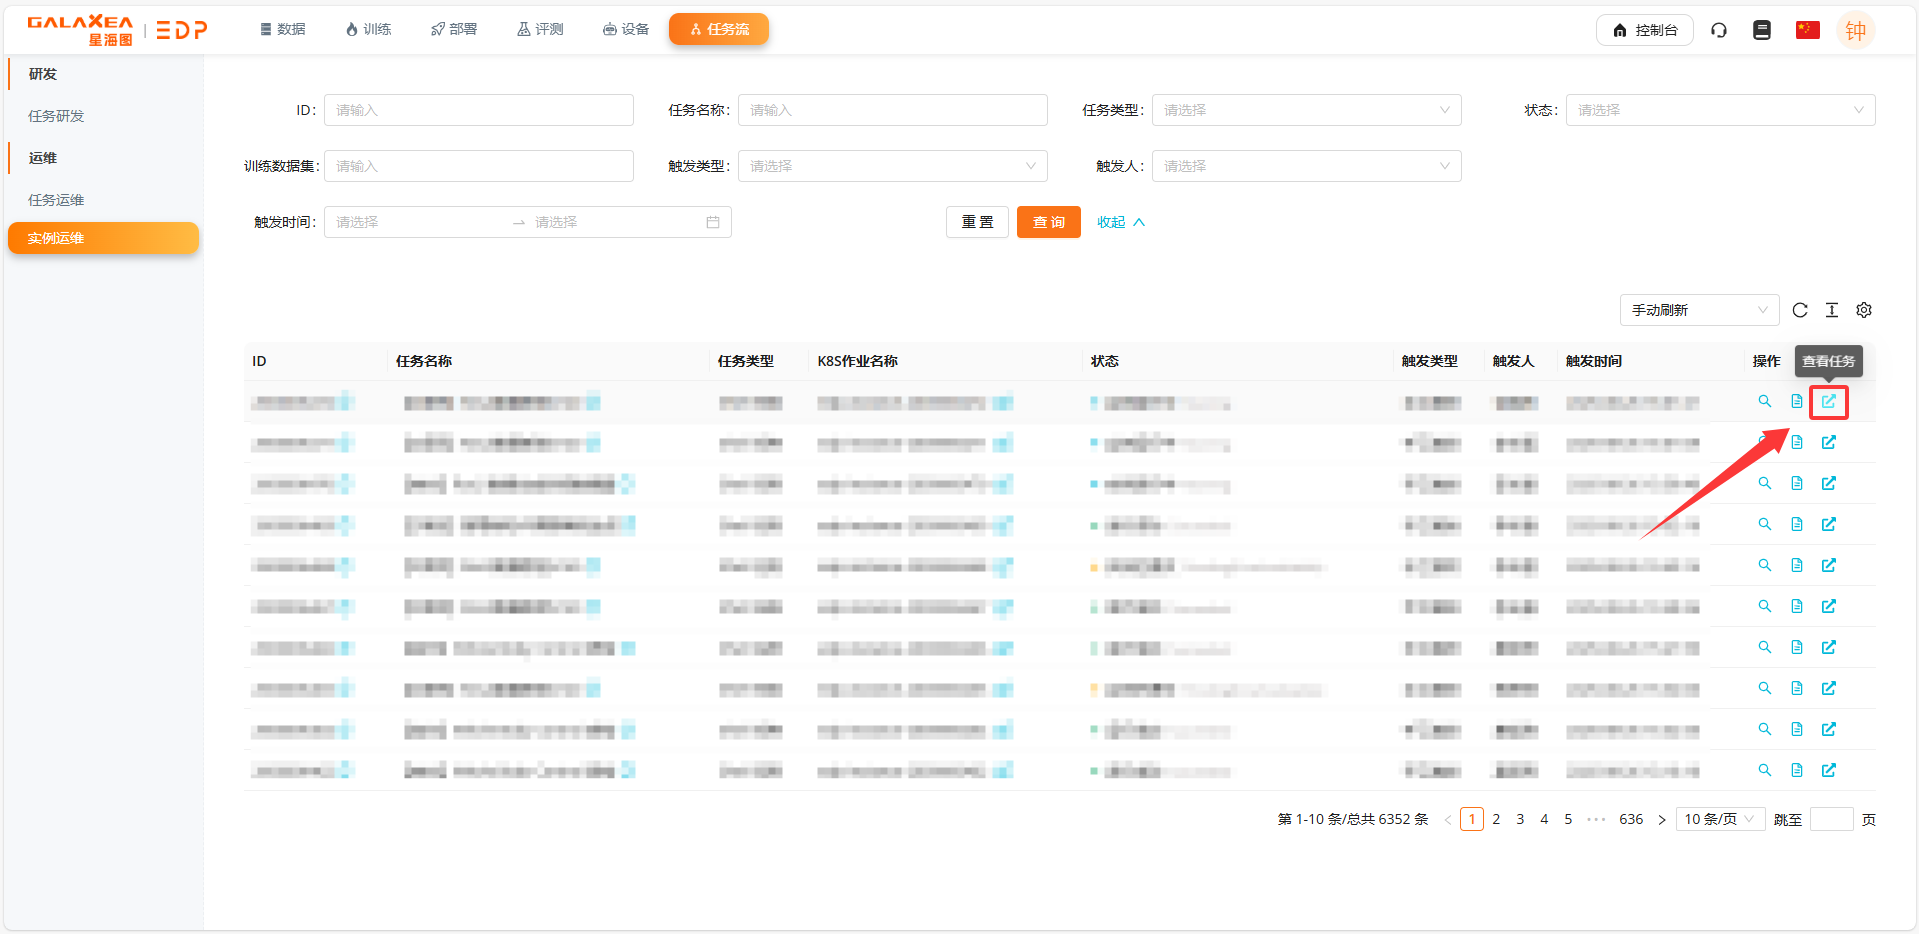Switch to the 训练 top menu
The width and height of the screenshot is (1919, 934).
click(x=368, y=30)
